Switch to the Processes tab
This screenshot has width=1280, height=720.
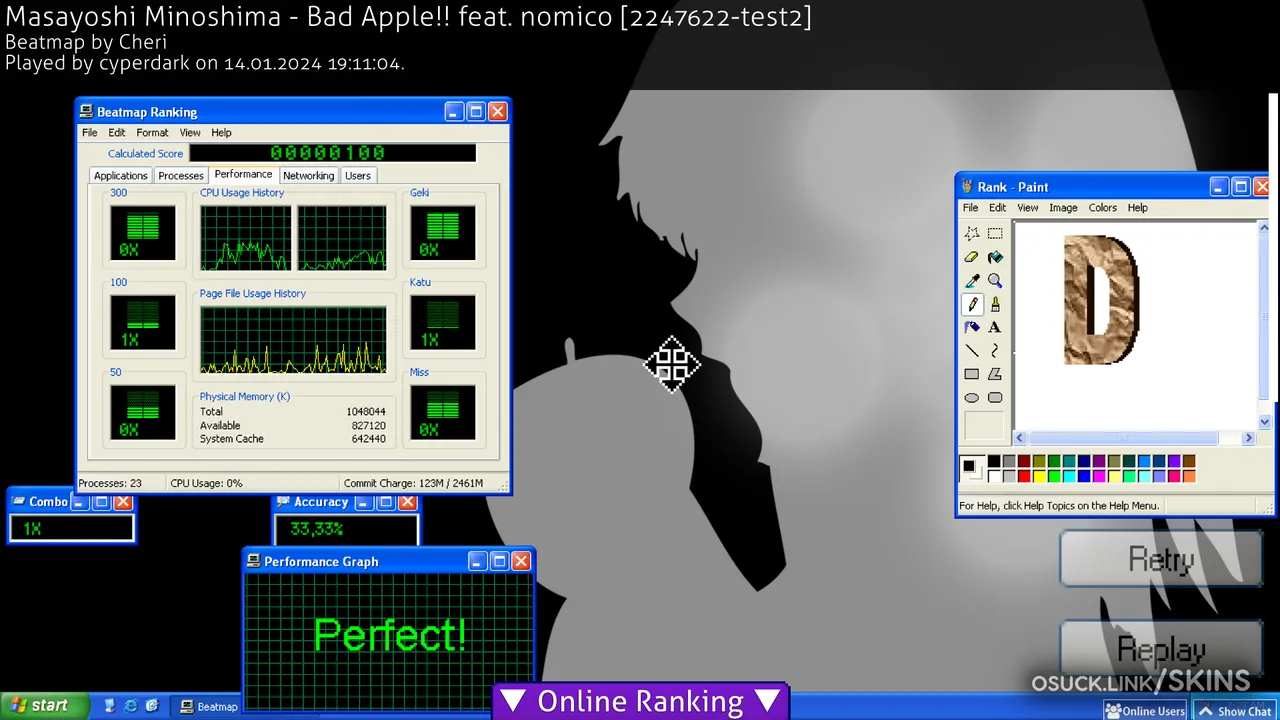pos(180,176)
